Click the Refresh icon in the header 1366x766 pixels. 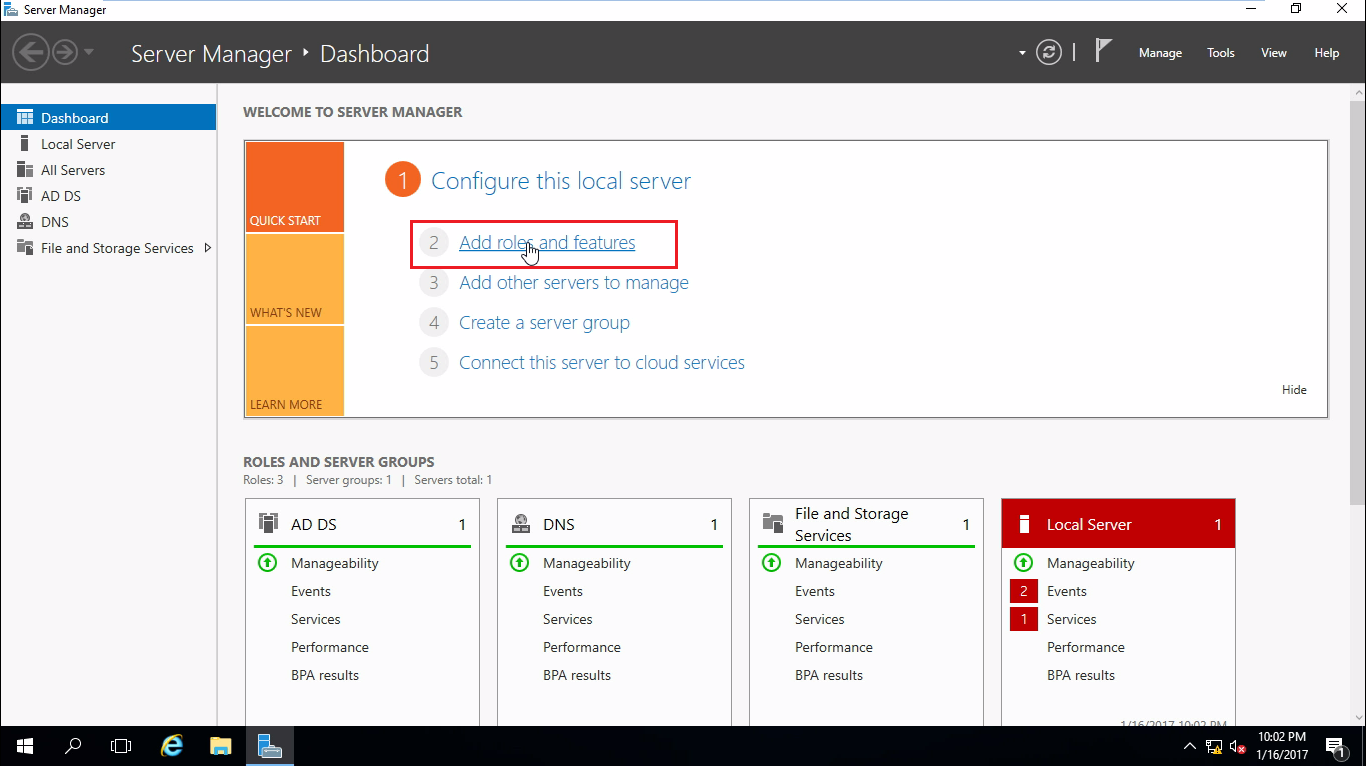coord(1049,53)
